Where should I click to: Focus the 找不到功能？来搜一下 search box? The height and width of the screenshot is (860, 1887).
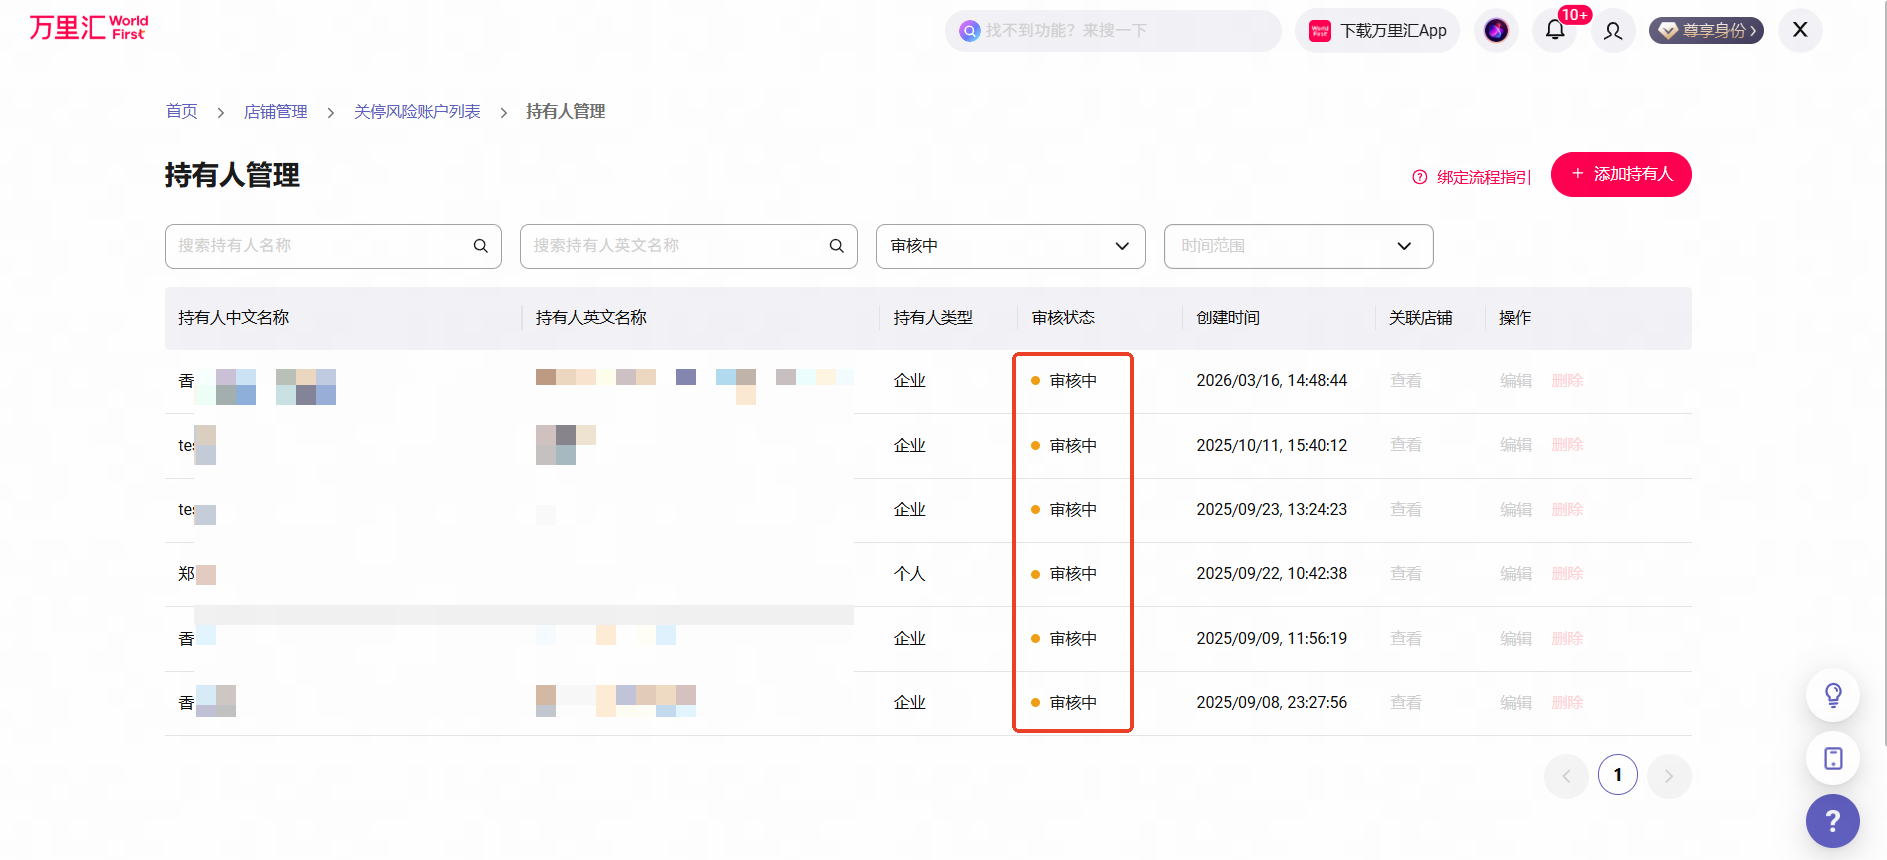1113,31
